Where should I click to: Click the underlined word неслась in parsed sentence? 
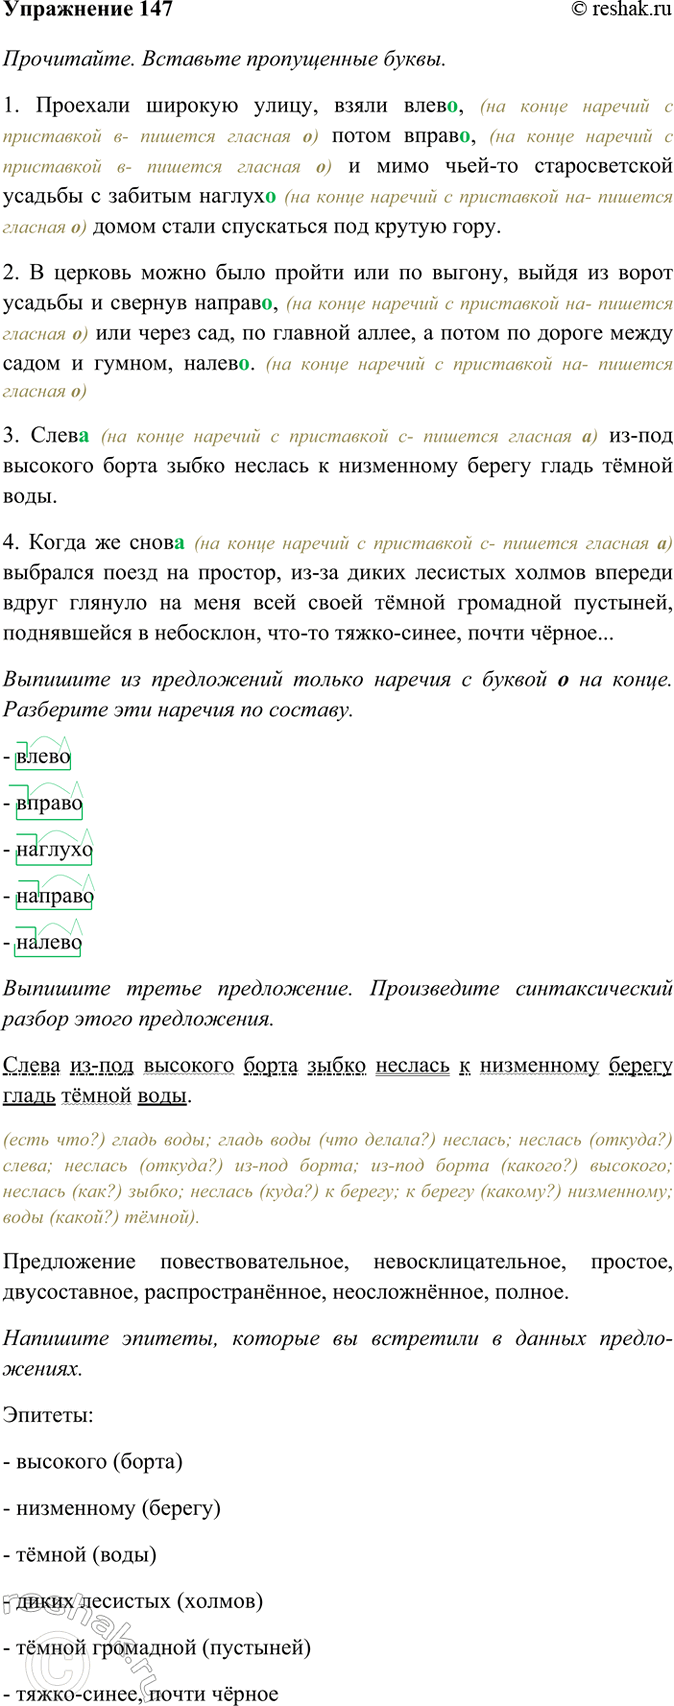tap(412, 1066)
